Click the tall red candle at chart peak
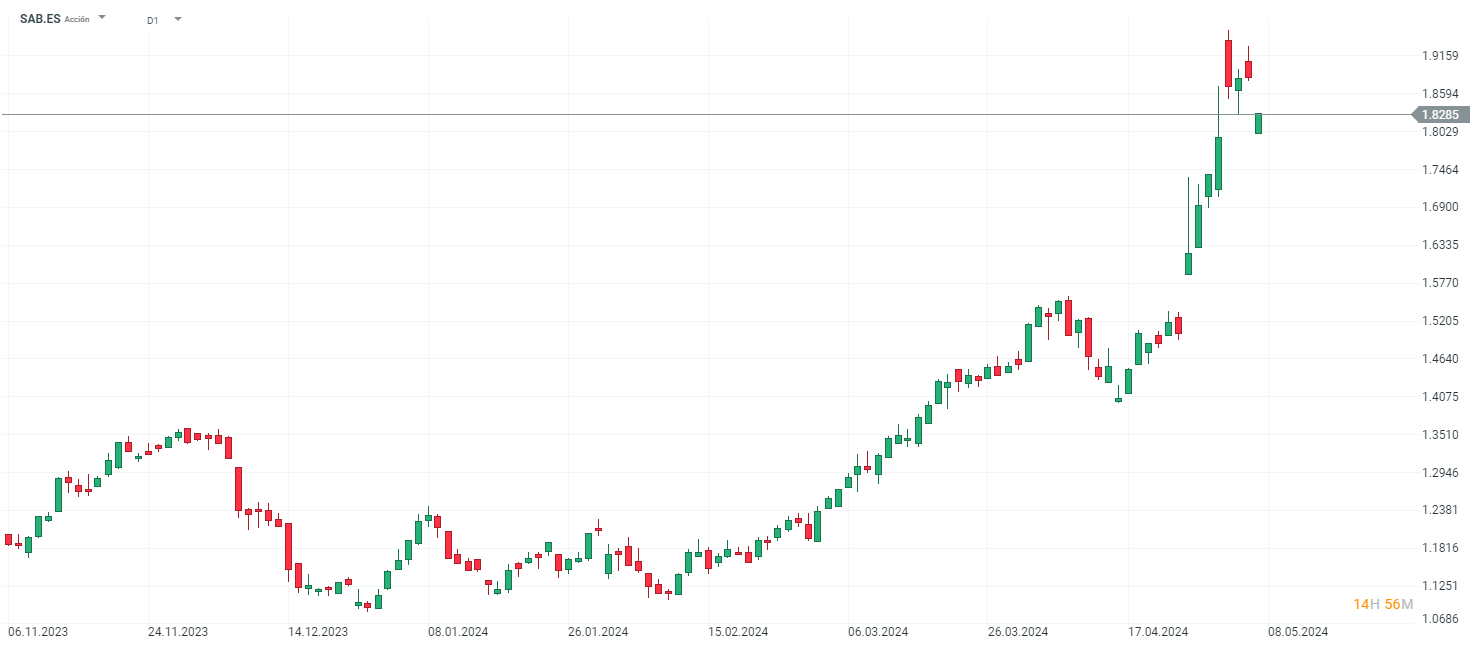Screen dimensions: 1482x649 (1228, 63)
